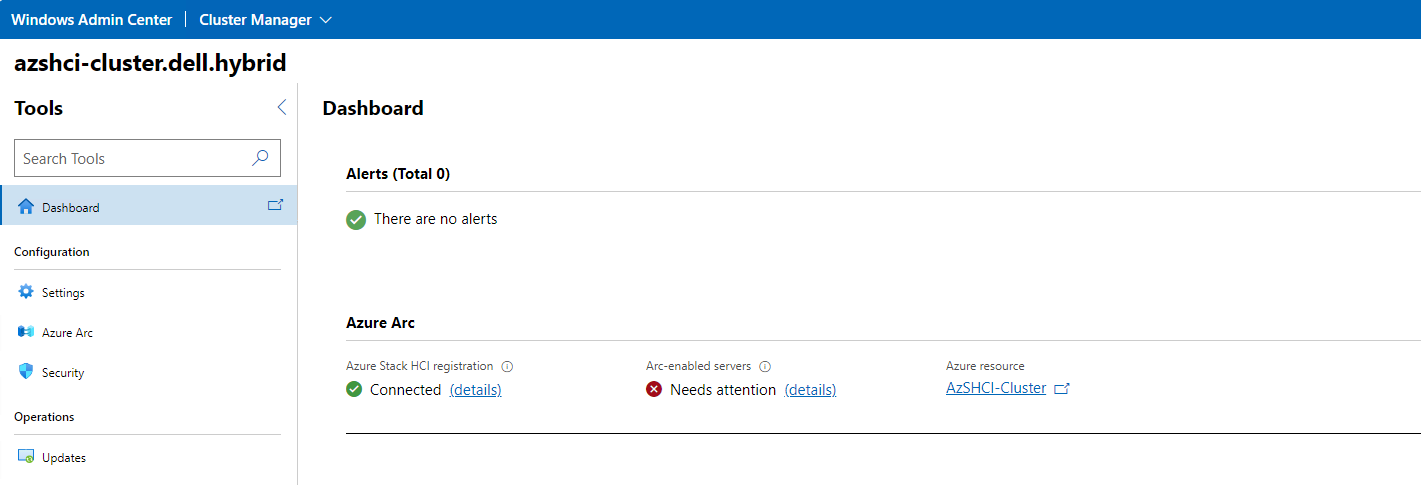This screenshot has height=485, width=1421.
Task: View details for Needs attention status
Action: click(x=810, y=390)
